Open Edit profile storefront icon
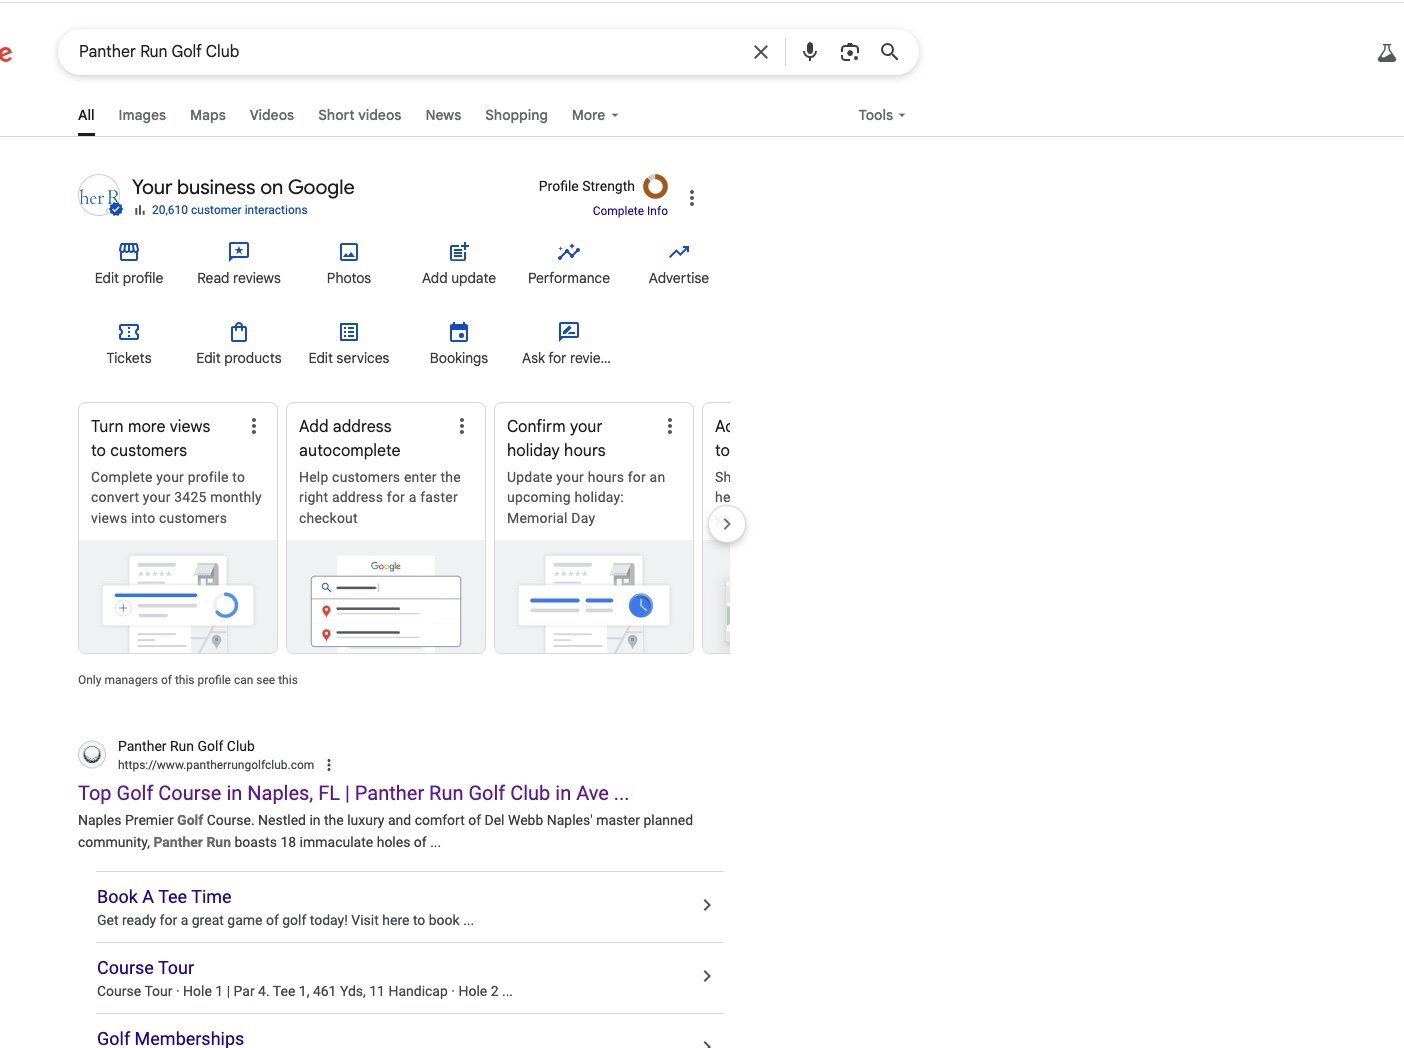1404x1048 pixels. pyautogui.click(x=129, y=252)
